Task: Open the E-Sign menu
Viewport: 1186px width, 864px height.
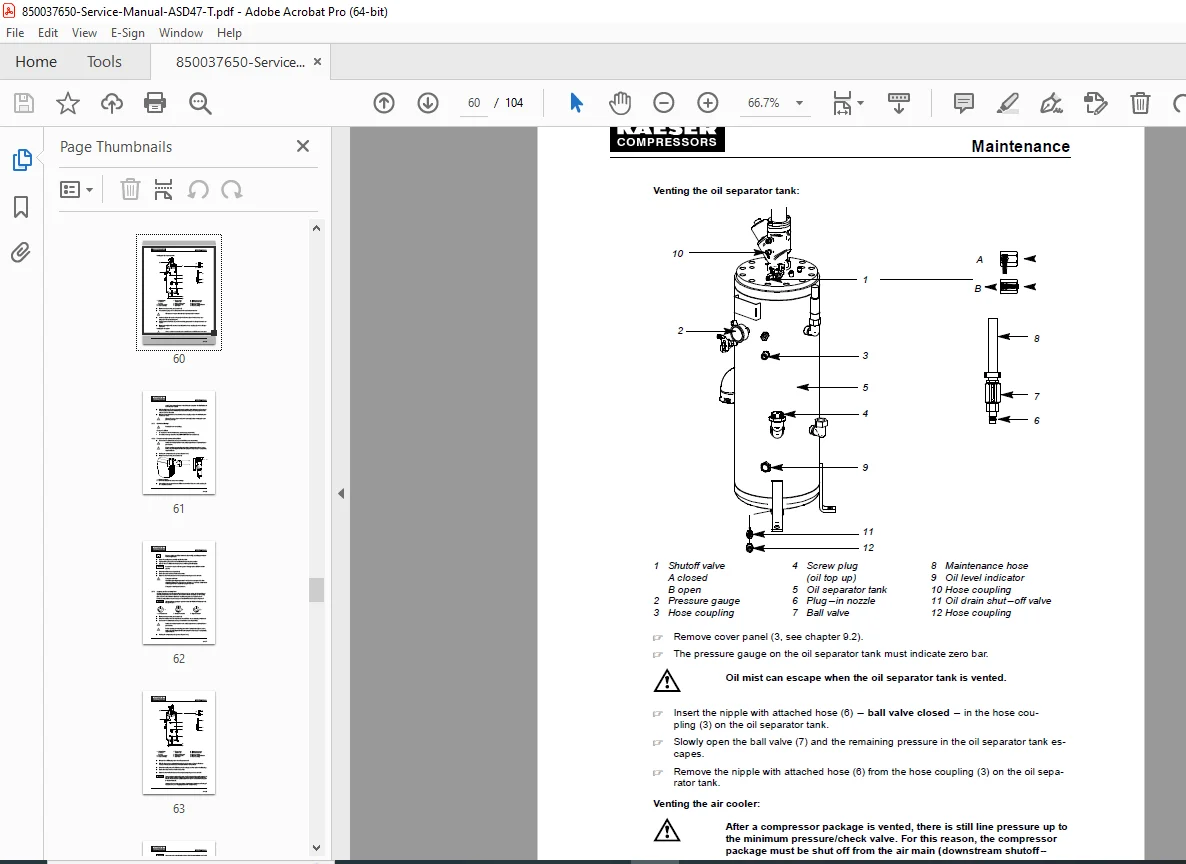Action: [x=127, y=33]
